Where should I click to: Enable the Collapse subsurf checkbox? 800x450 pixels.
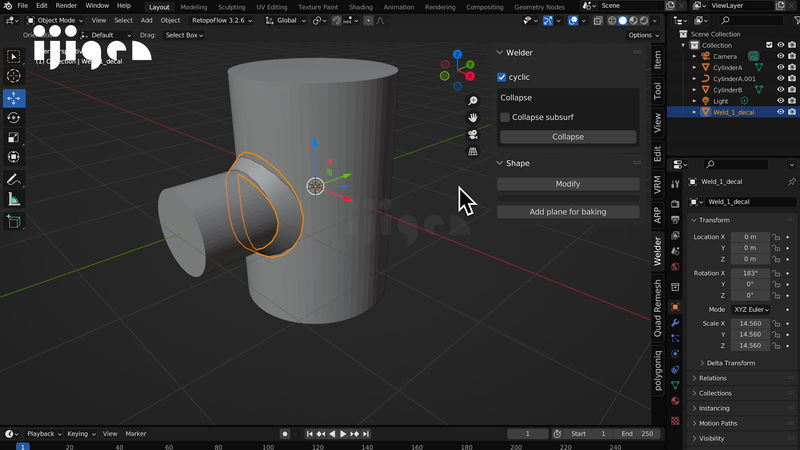505,117
